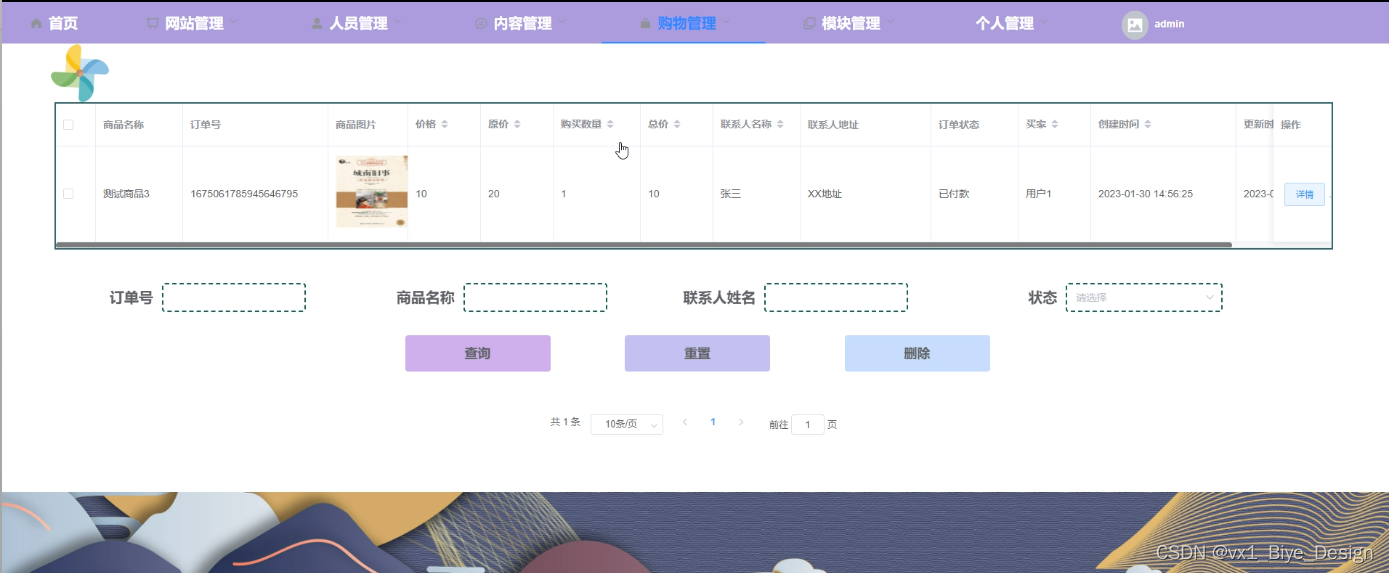Click the person icon beside 人员管理
Screen dimensions: 1389x573
click(x=317, y=23)
